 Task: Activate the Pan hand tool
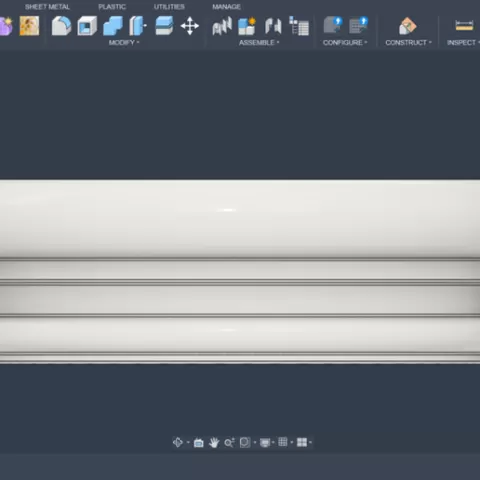[x=214, y=443]
